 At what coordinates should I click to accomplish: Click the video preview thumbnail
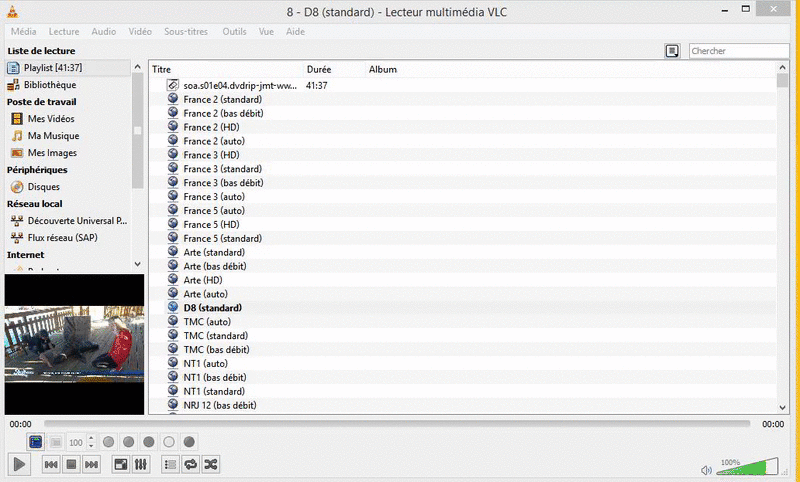click(74, 344)
